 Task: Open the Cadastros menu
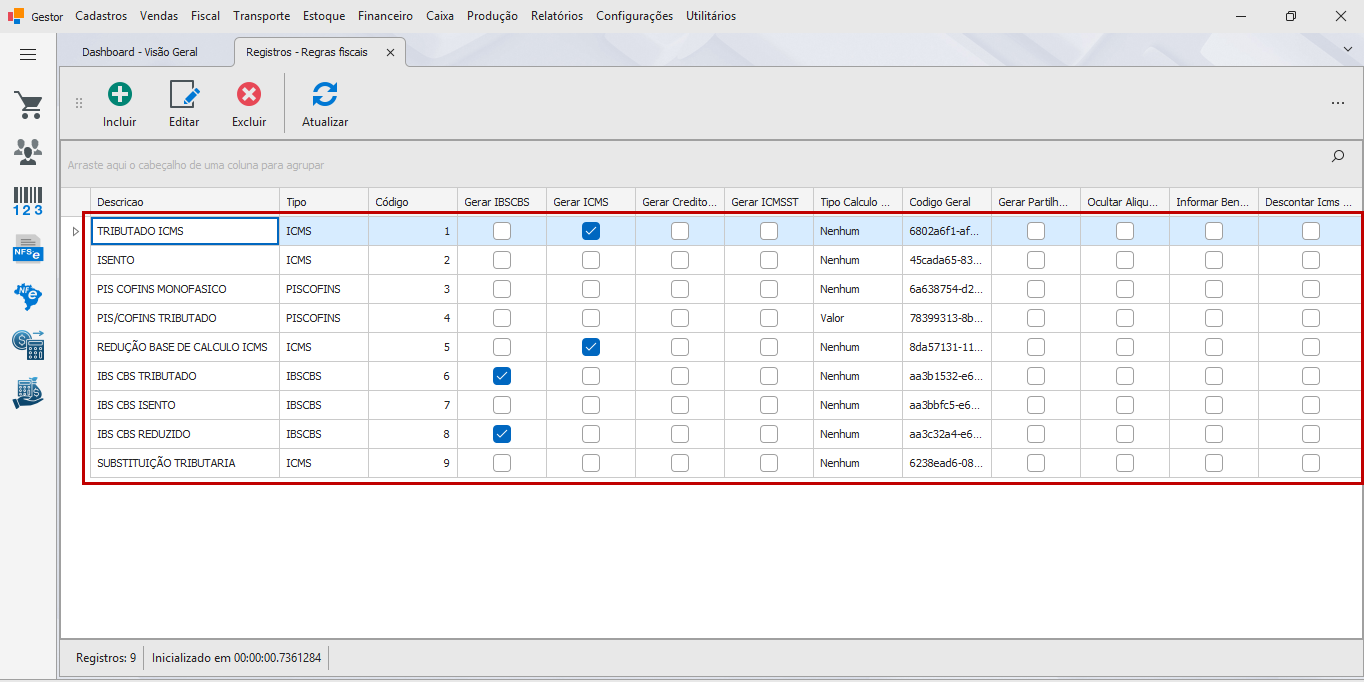pyautogui.click(x=101, y=16)
